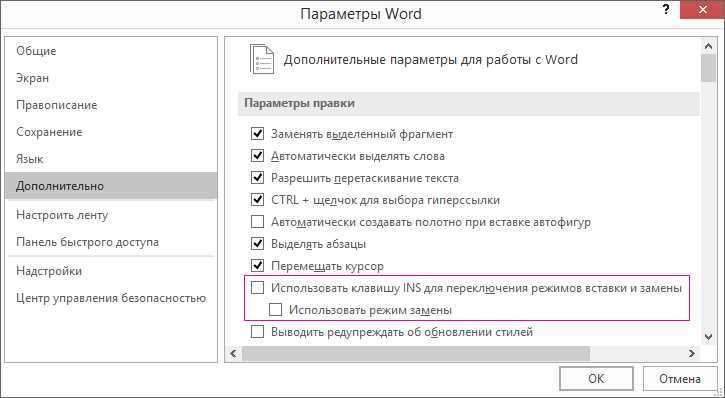Close the Параметры Word dialog
Viewport: 725px width, 398px height.
[x=702, y=9]
